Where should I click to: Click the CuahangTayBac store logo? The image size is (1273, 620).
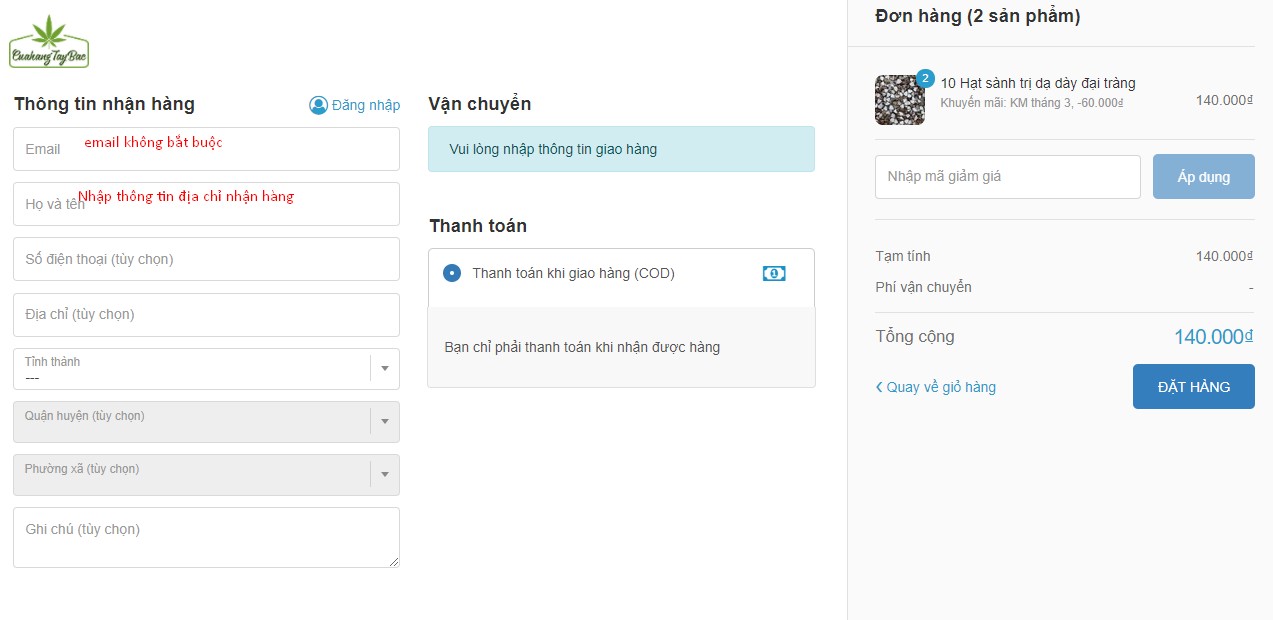[x=49, y=42]
